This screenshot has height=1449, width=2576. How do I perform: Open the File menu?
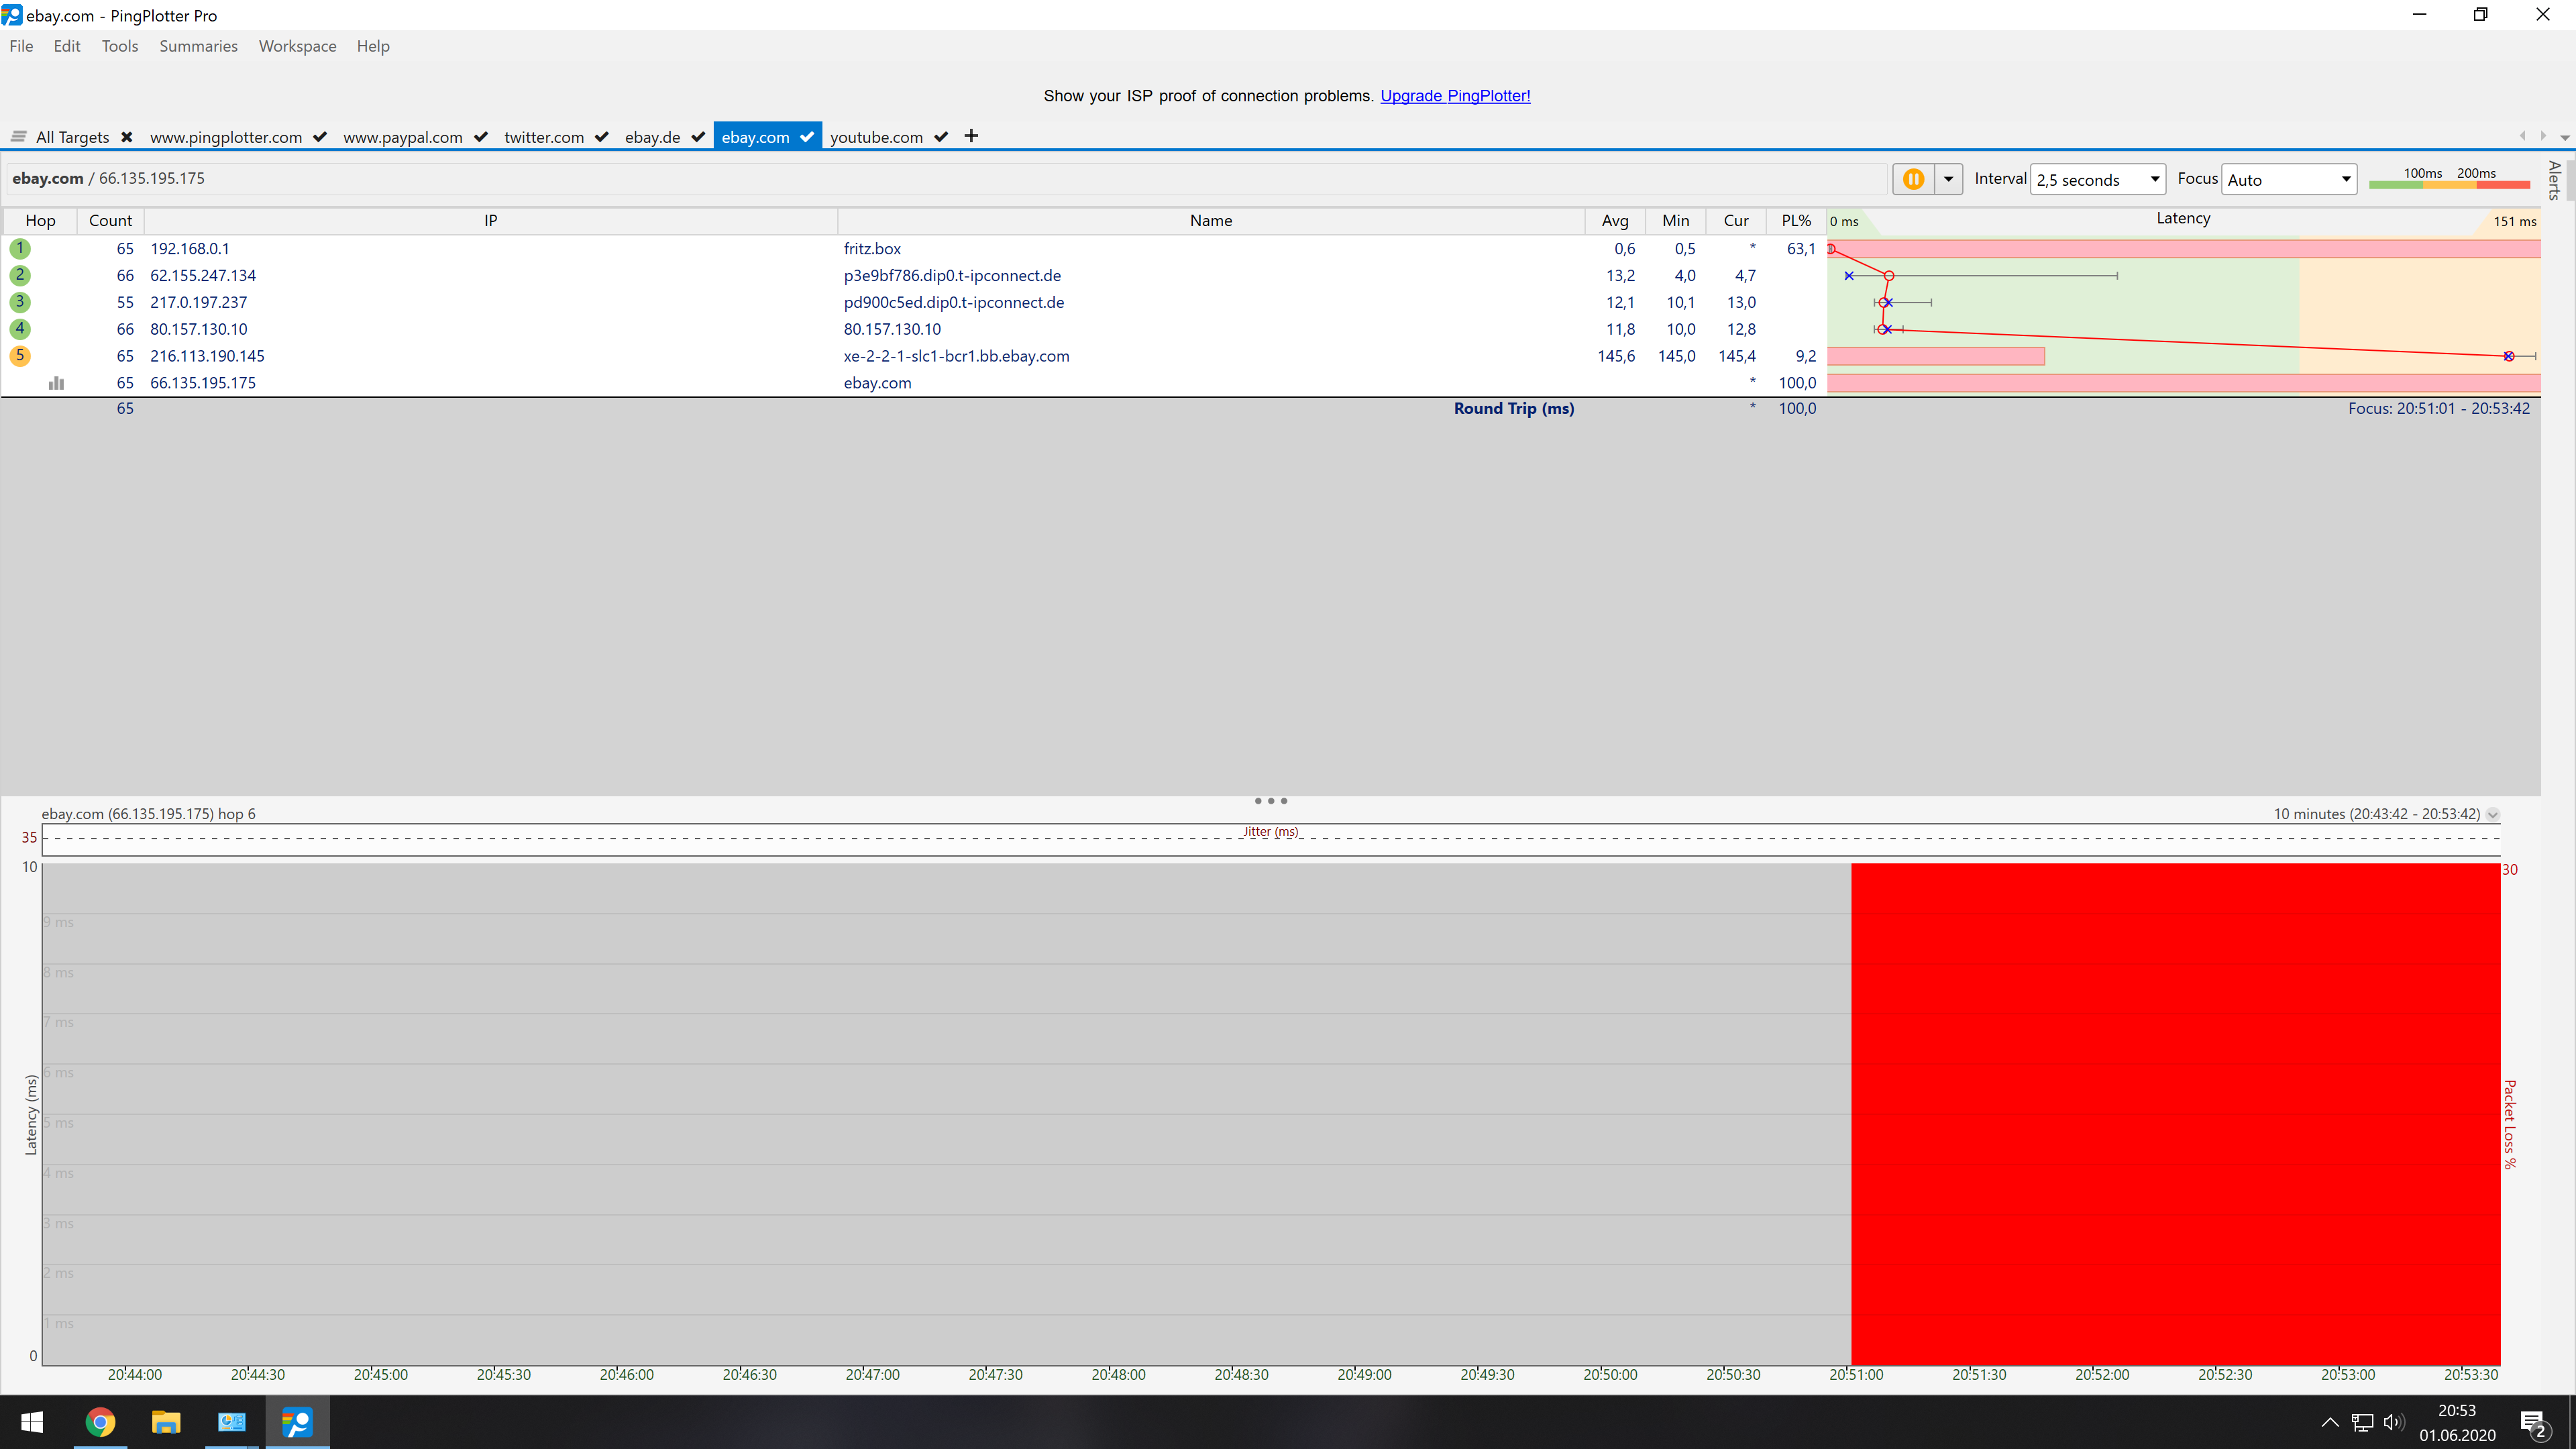(x=21, y=46)
